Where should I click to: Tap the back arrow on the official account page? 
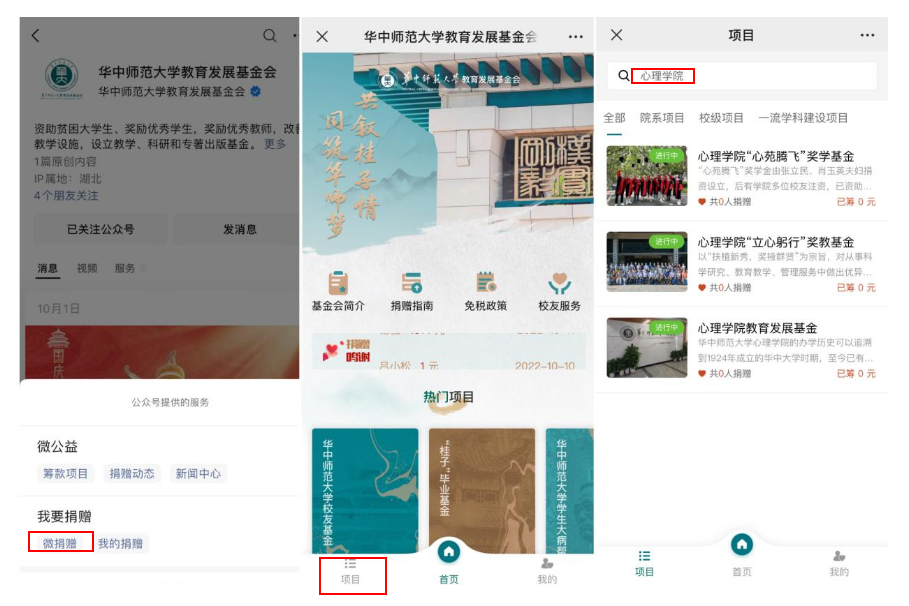coord(36,36)
